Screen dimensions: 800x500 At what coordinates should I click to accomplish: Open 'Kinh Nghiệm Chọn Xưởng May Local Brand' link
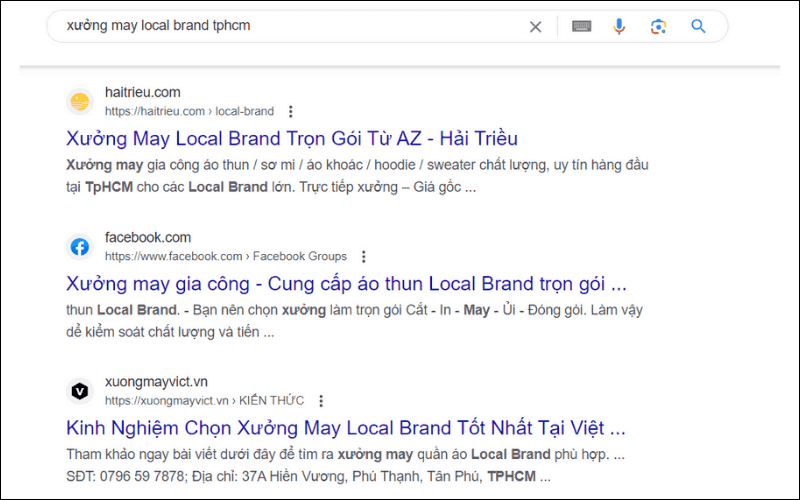[x=345, y=428]
